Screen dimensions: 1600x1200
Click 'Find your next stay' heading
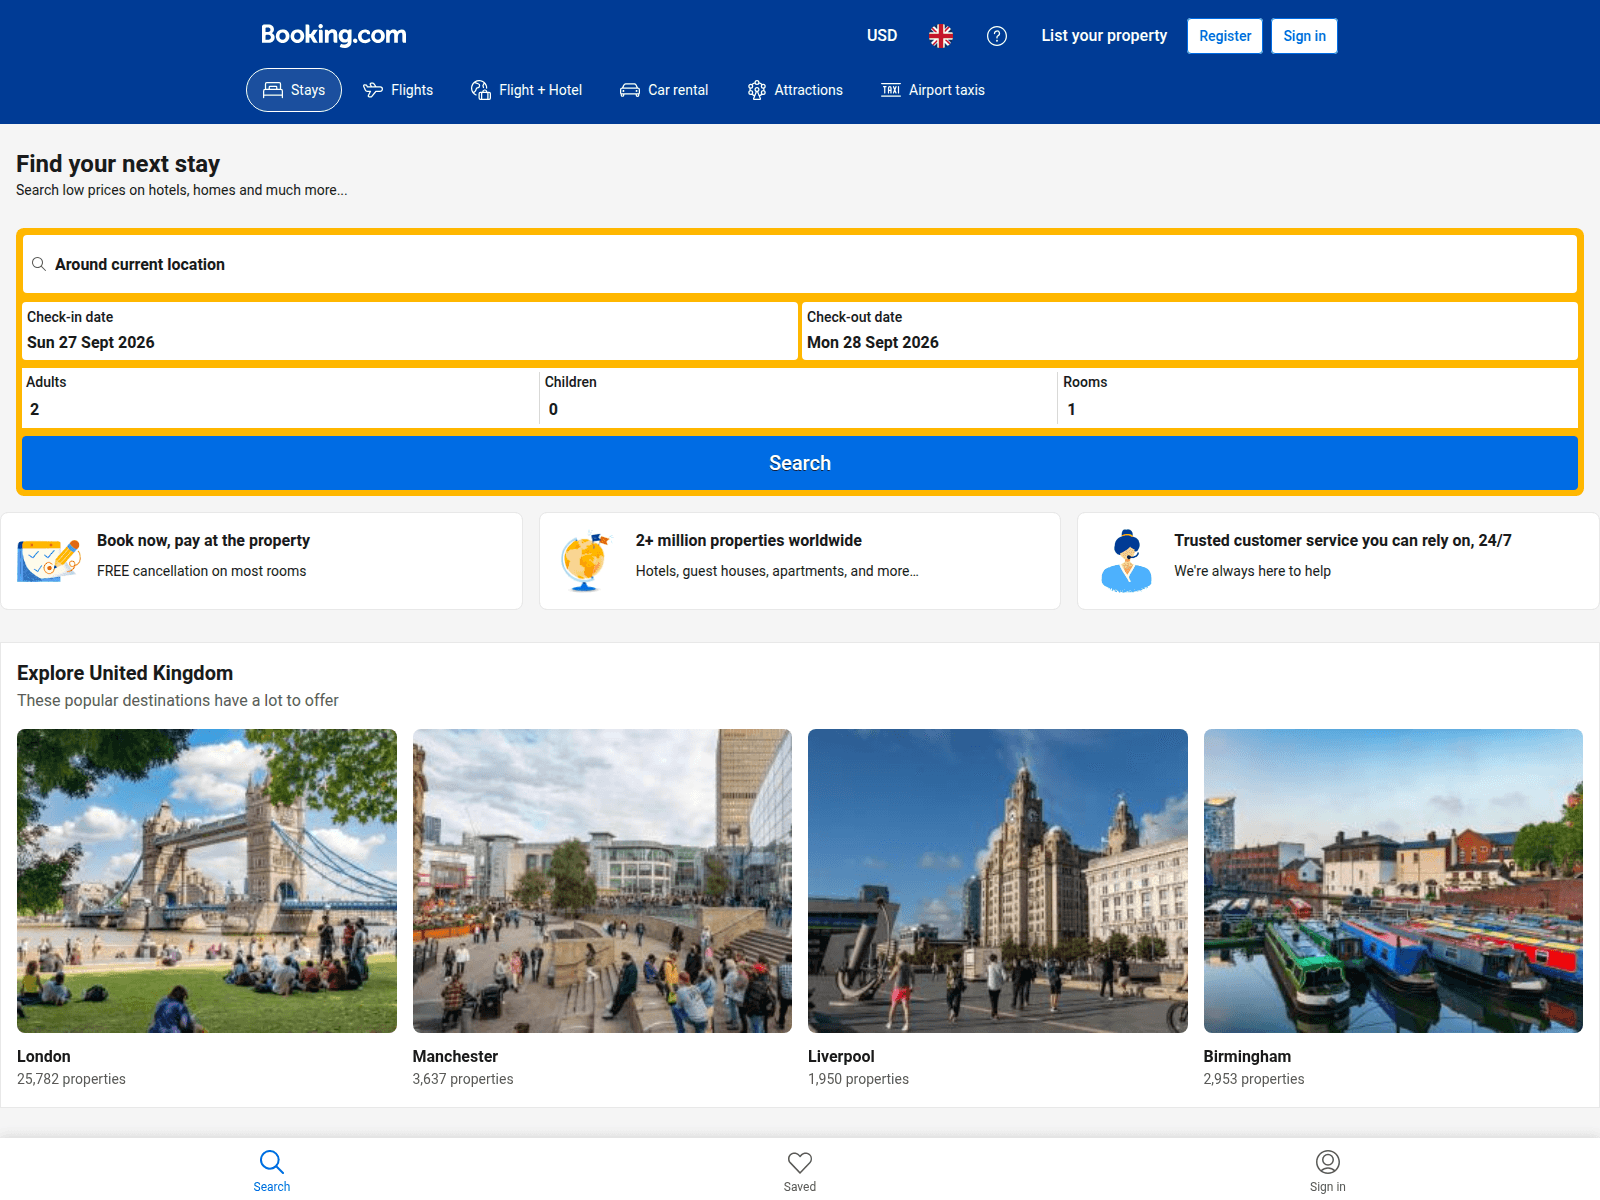118,164
